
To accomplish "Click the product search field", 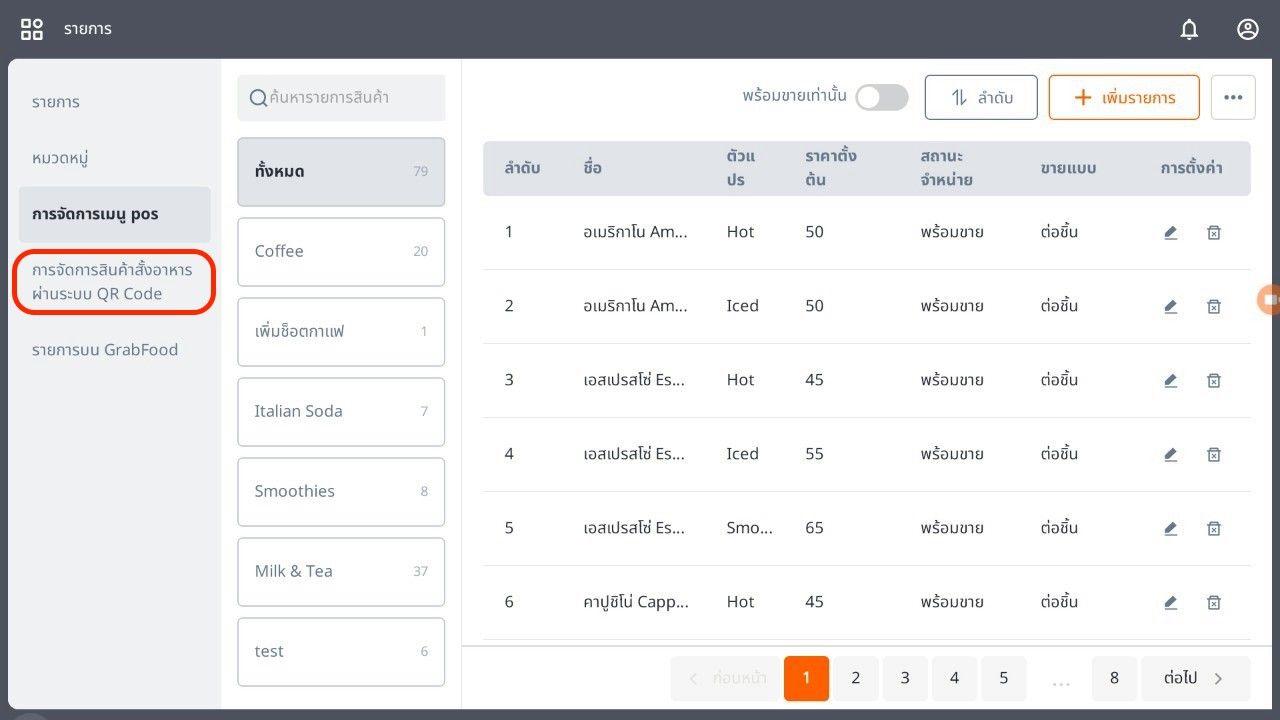I will [x=341, y=97].
